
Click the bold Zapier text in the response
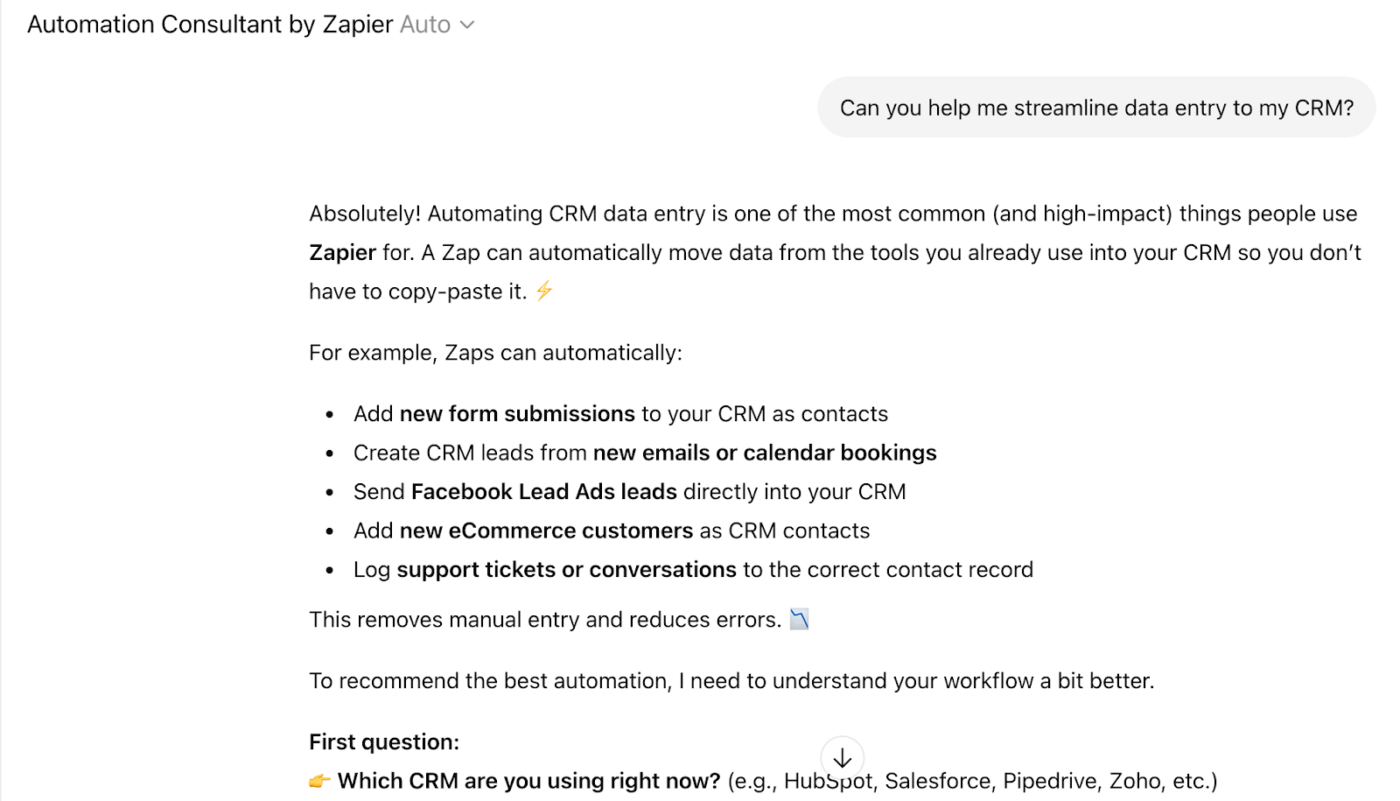coord(342,252)
